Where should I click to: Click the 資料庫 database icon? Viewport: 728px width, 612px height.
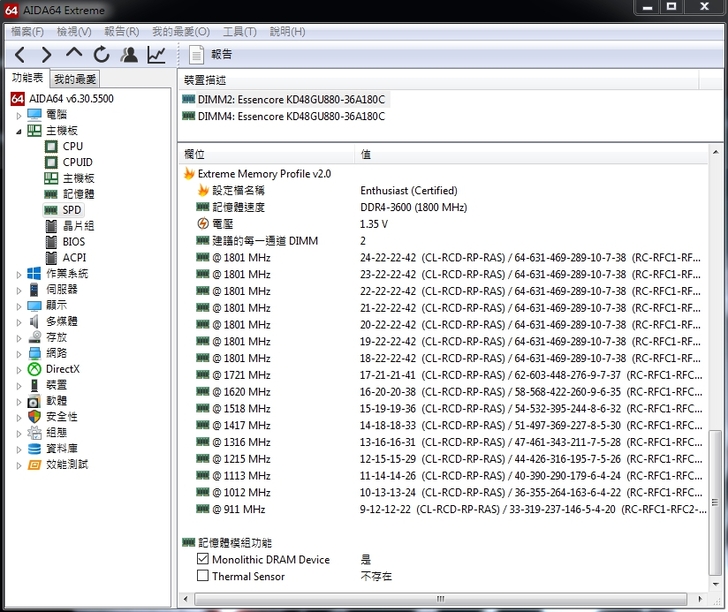tap(34, 449)
